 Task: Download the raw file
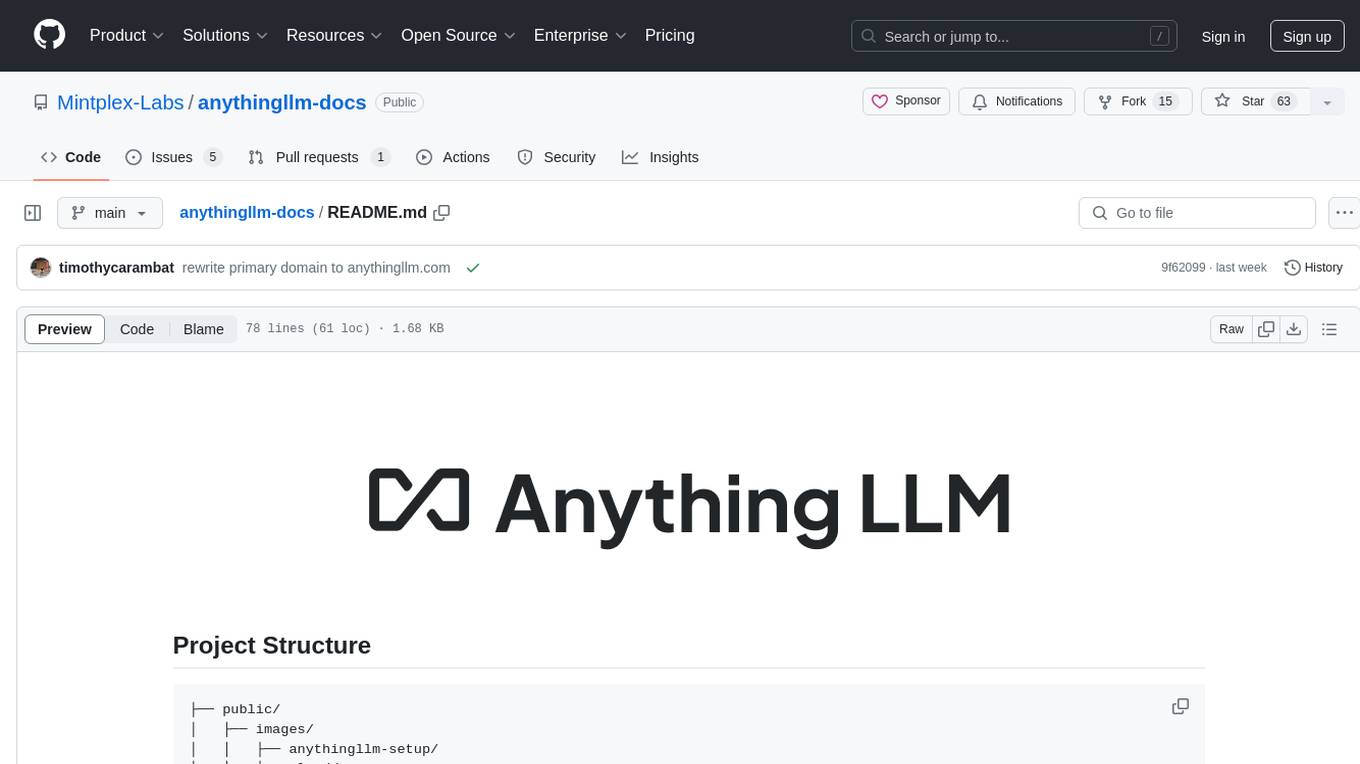1294,329
